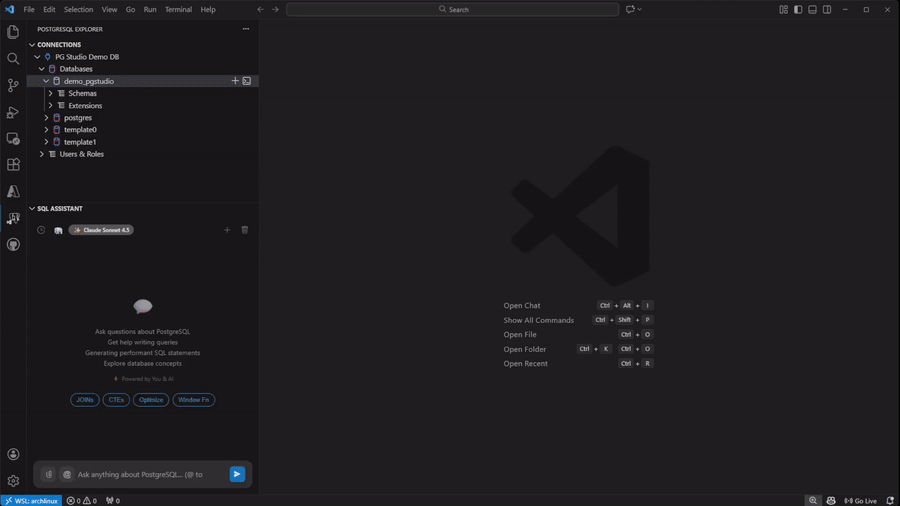Click the Copilot status icon in status bar
This screenshot has width=900, height=506.
[x=831, y=501]
